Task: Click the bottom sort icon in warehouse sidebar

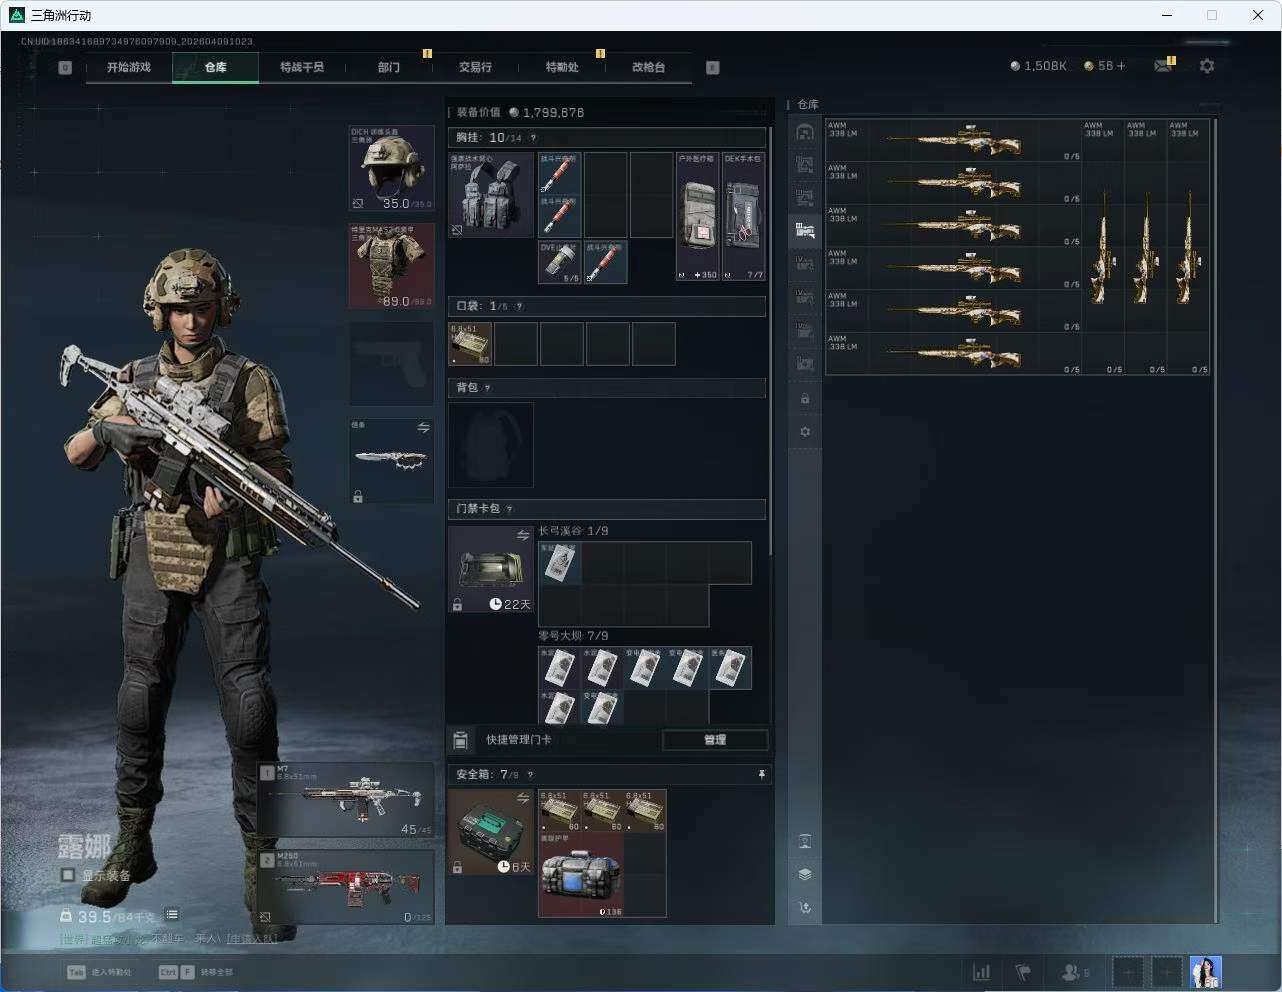Action: [x=805, y=907]
